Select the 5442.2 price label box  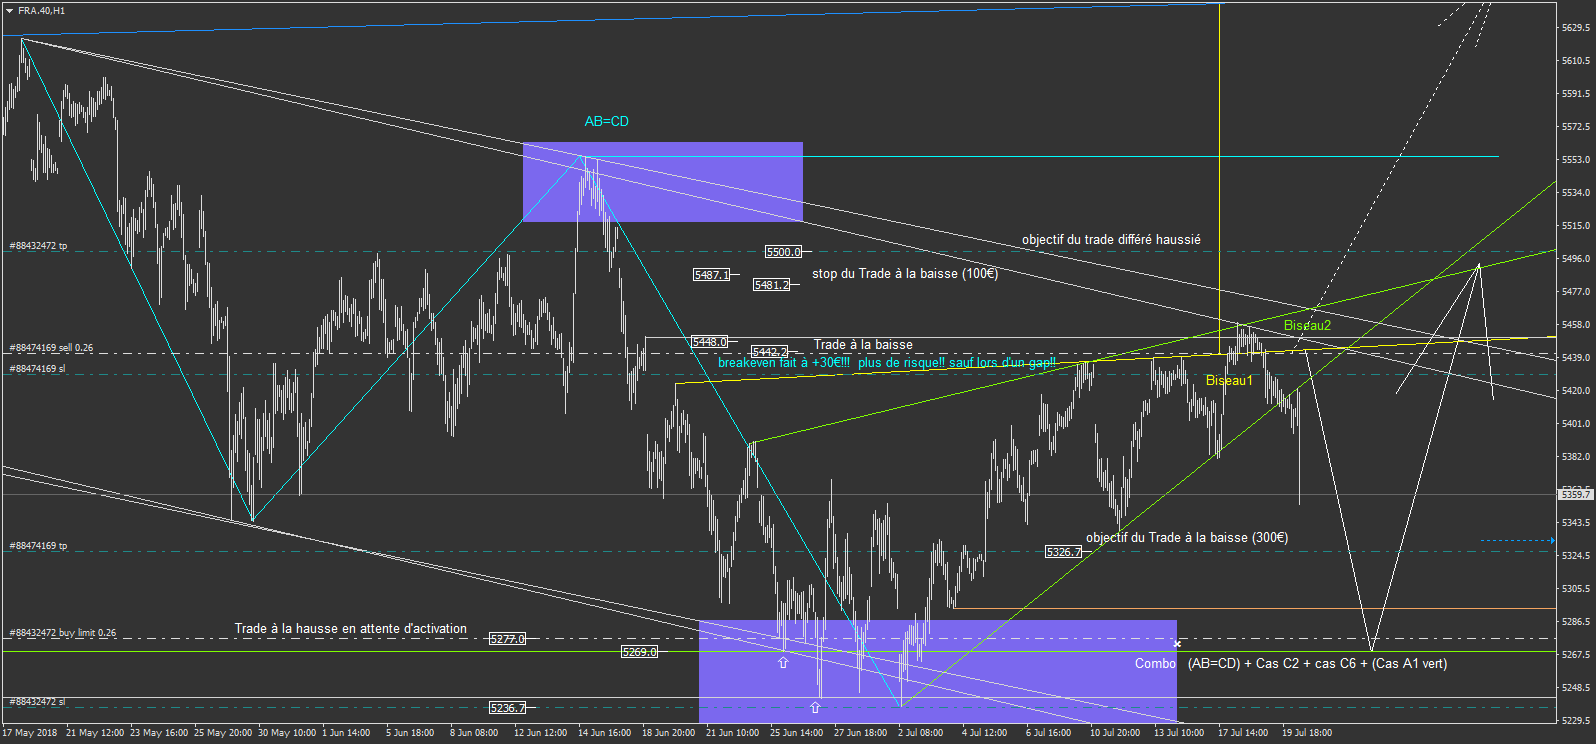(769, 352)
